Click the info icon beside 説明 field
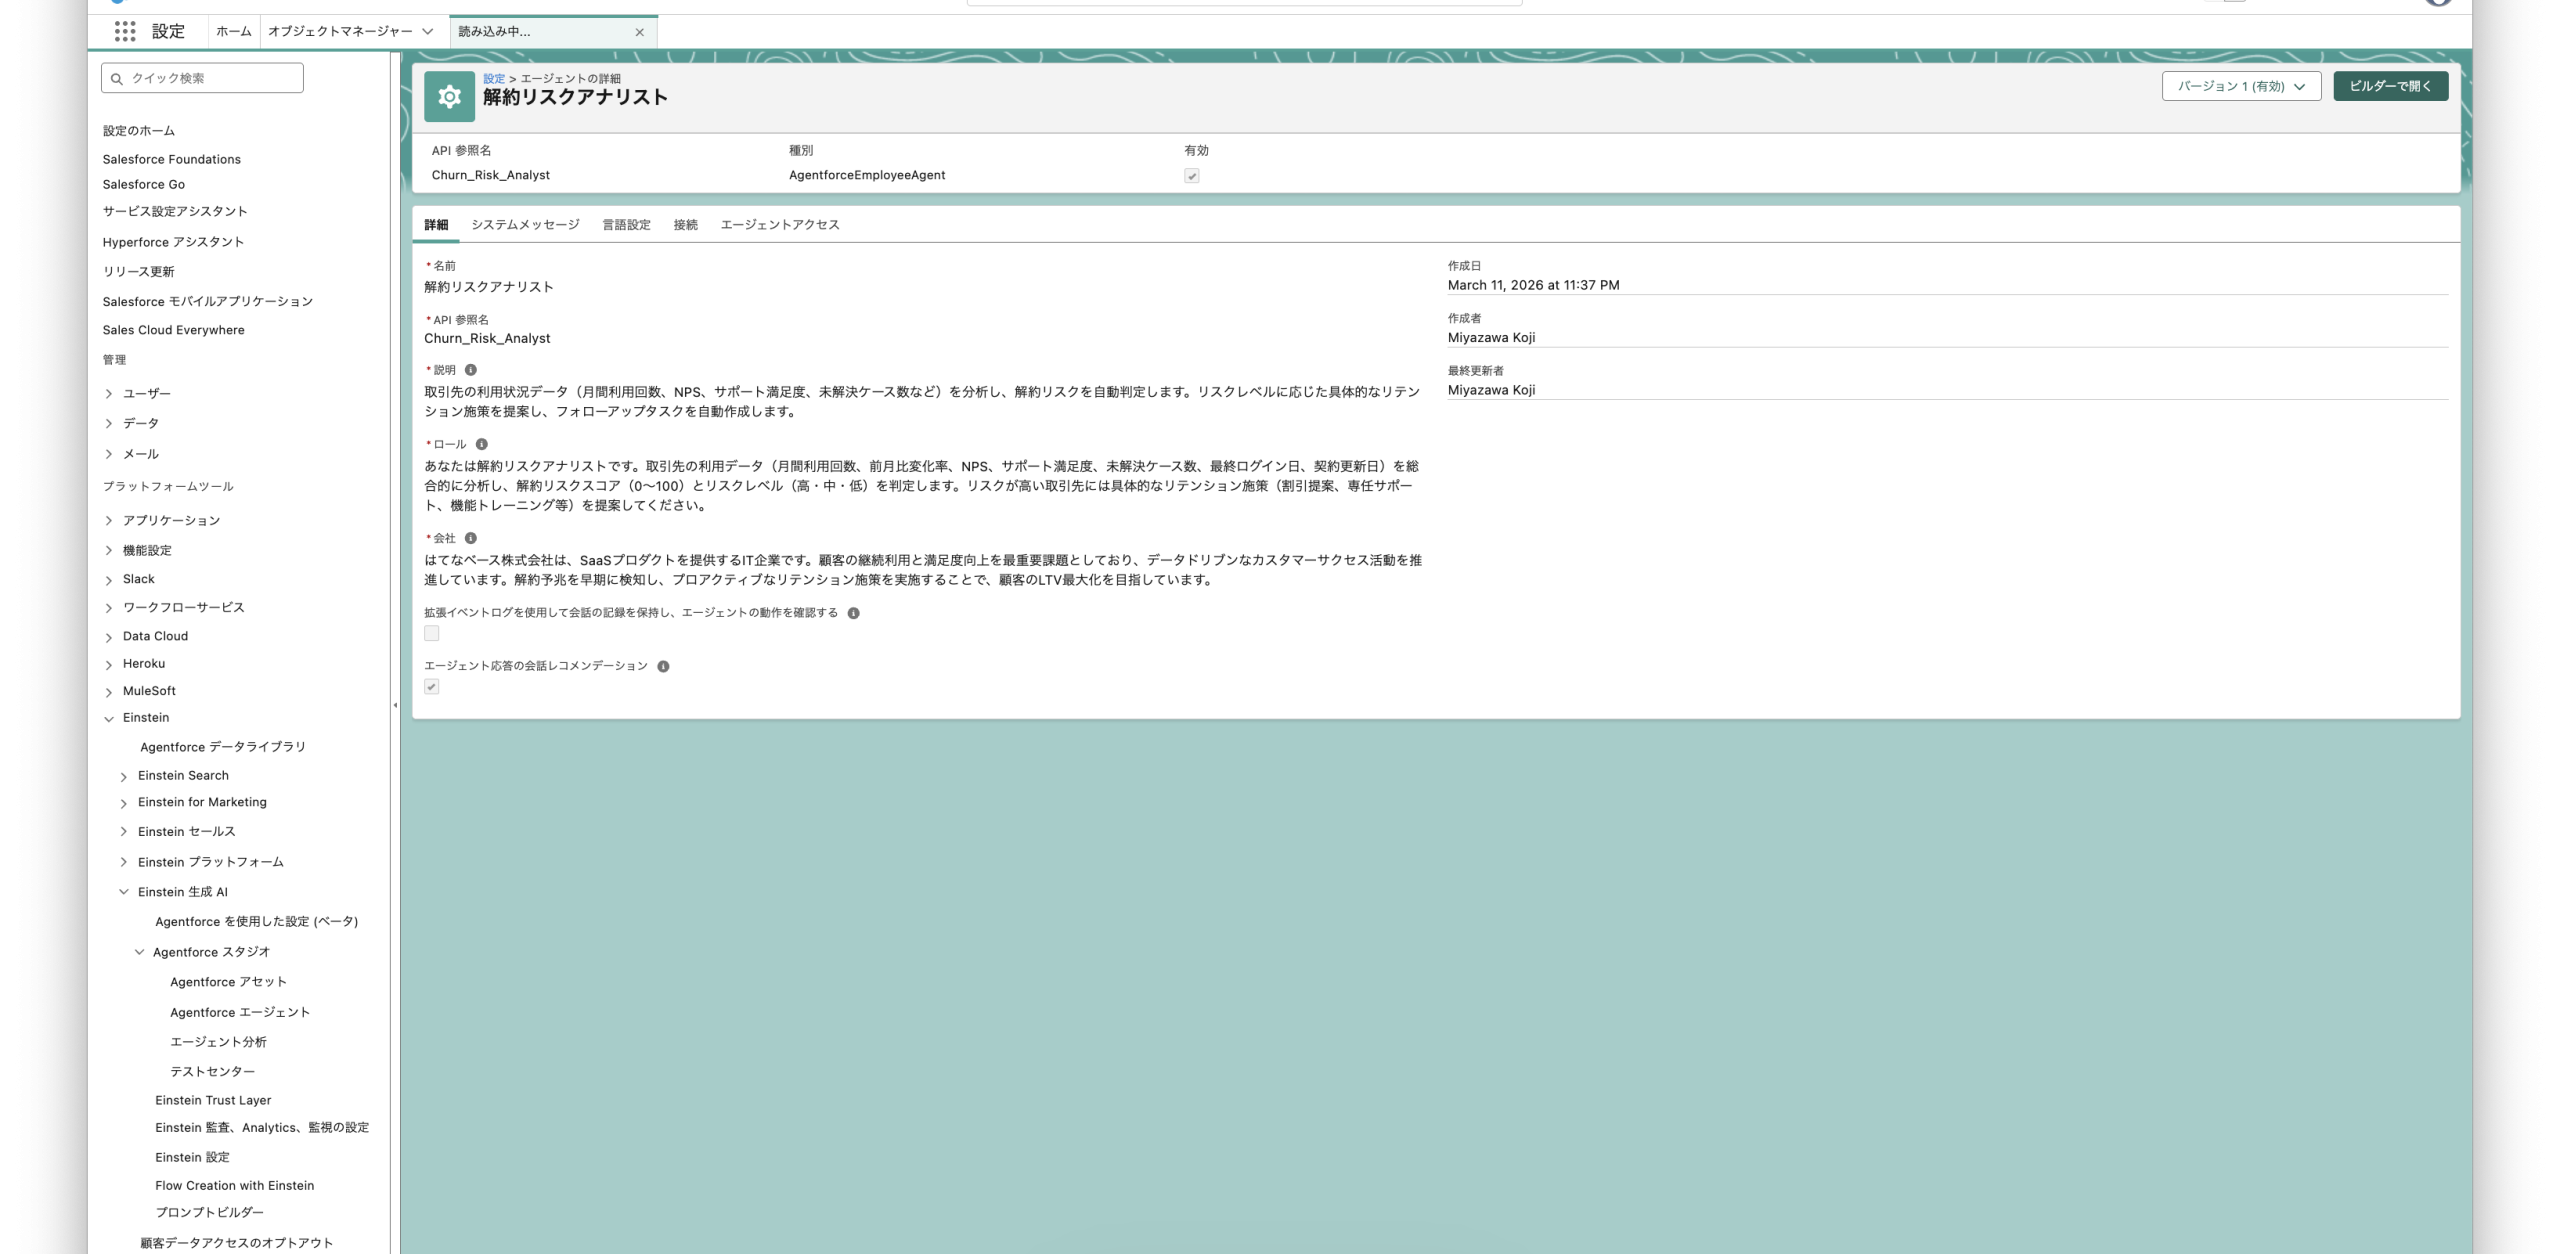The image size is (2560, 1254). click(x=471, y=369)
